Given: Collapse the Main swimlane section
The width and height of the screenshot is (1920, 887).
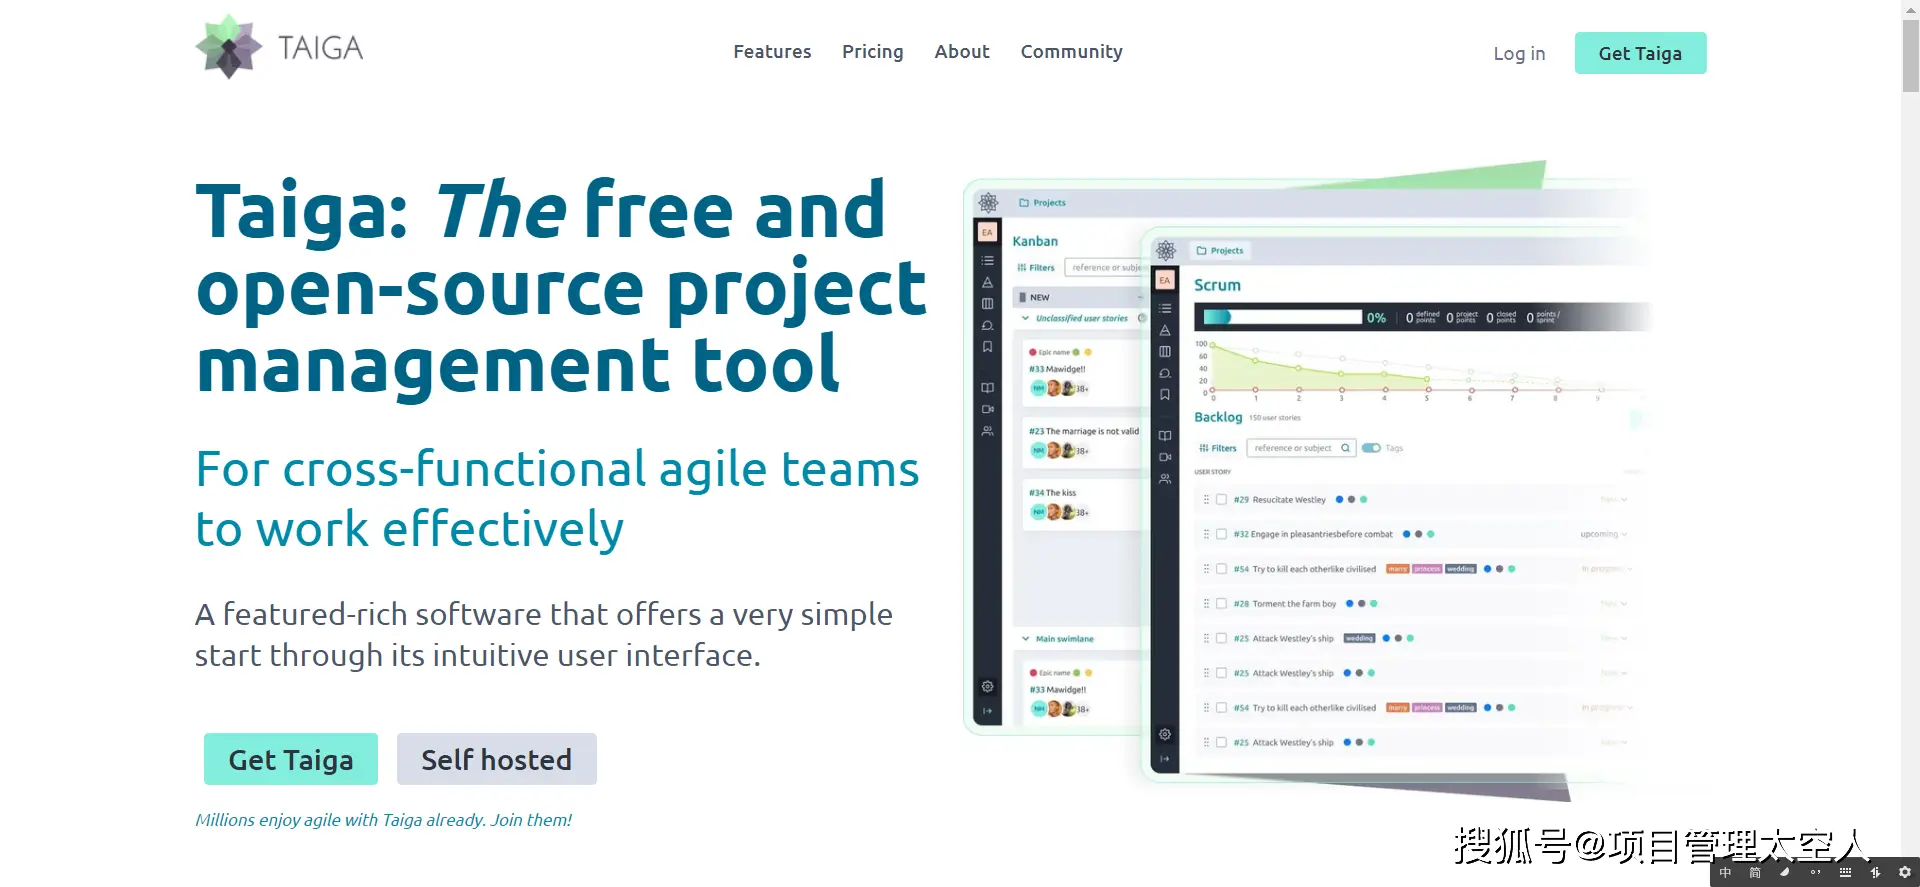Looking at the screenshot, I should [x=1025, y=638].
